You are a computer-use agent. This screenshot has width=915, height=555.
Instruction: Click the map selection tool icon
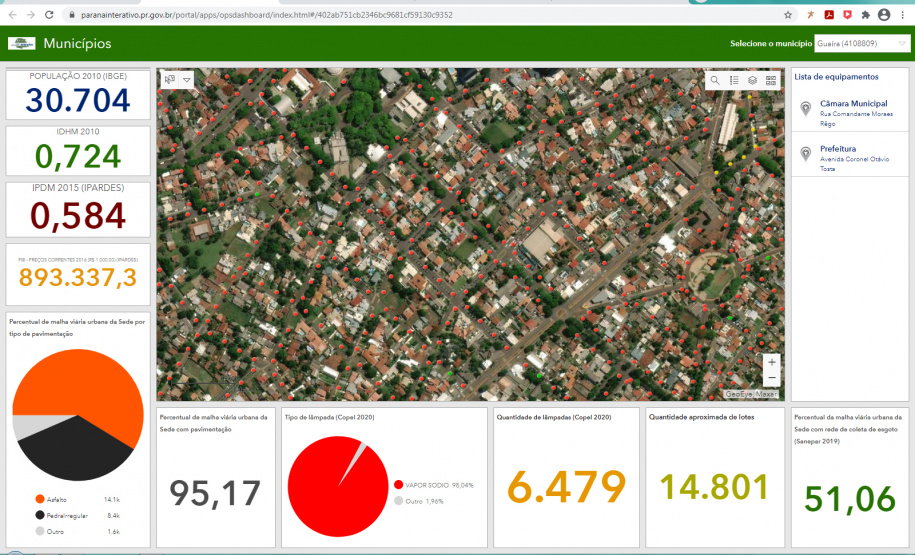[169, 80]
